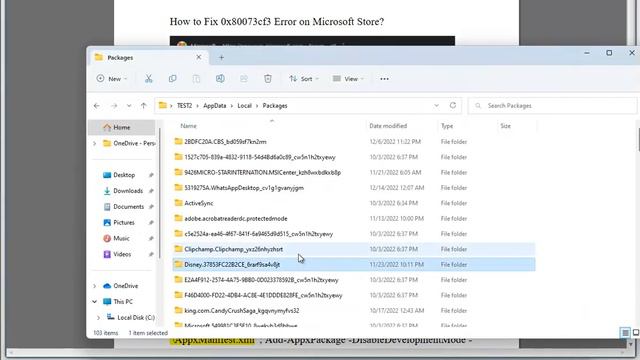This screenshot has height=360, width=640.
Task: Open Downloads in Quick access
Action: [x=128, y=191]
